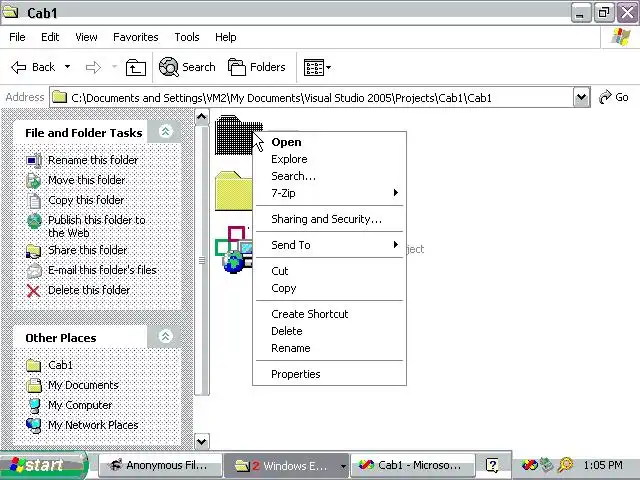Choose Copy in the context menu
The image size is (640, 480).
pyautogui.click(x=329, y=288)
